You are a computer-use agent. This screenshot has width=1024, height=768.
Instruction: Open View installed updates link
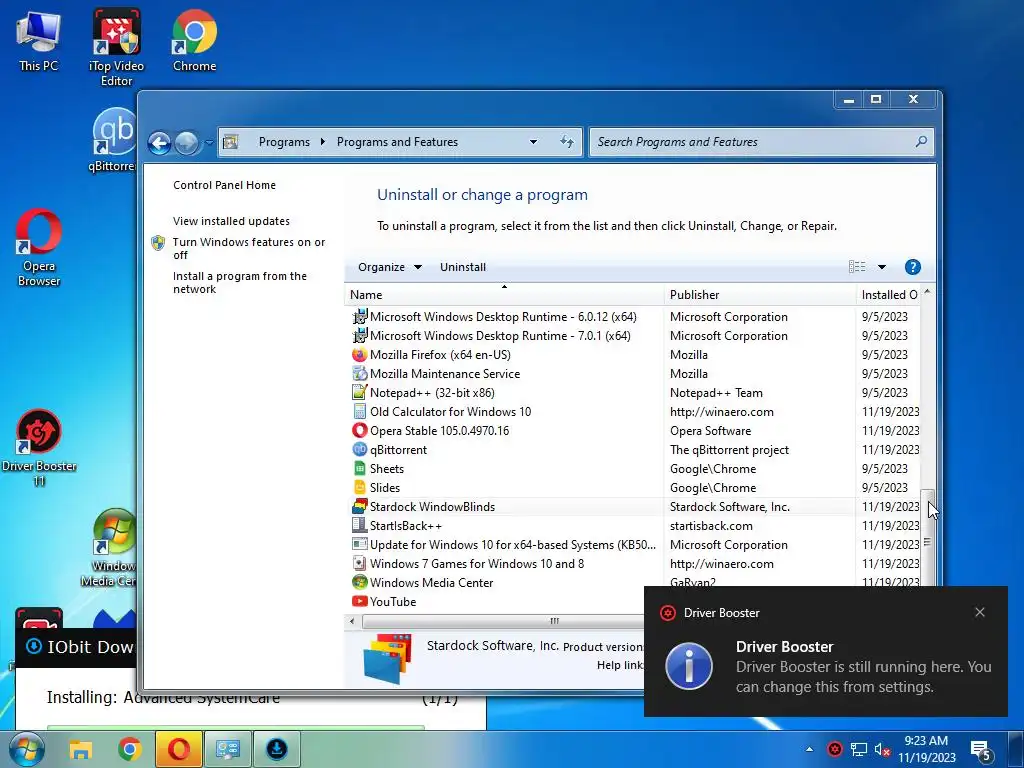point(231,221)
